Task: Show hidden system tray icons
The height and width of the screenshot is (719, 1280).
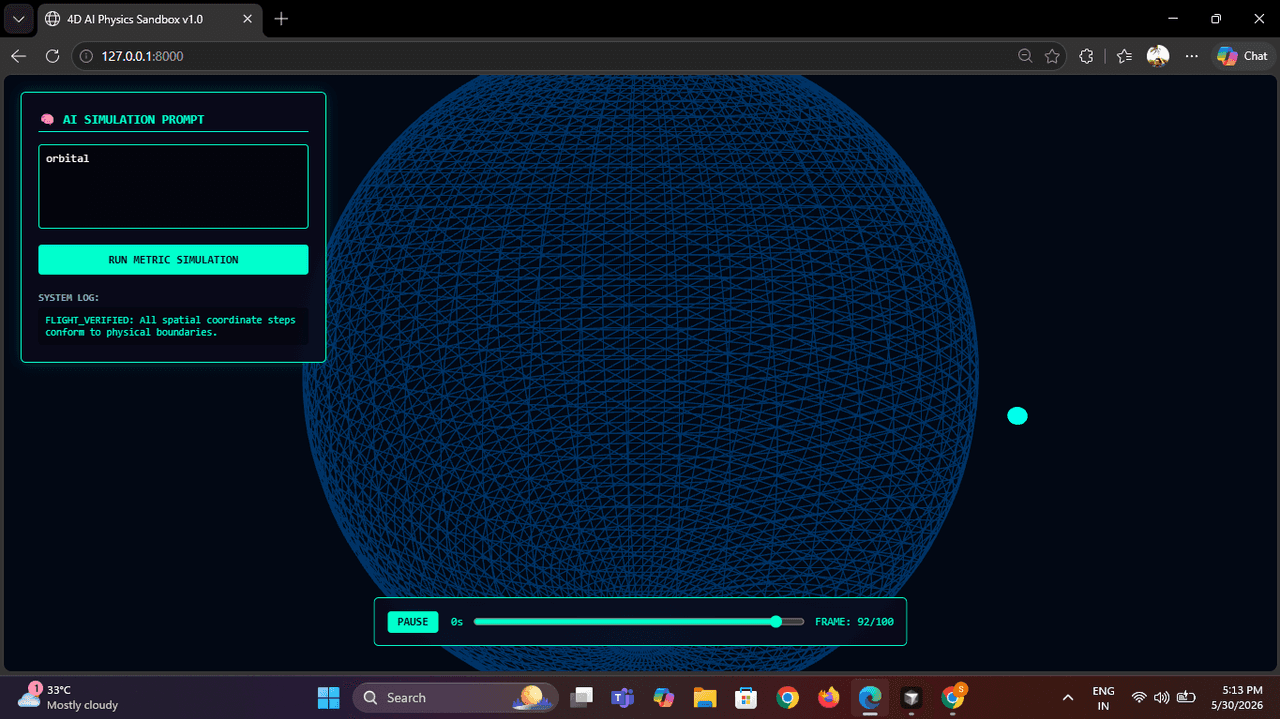Action: point(1068,697)
